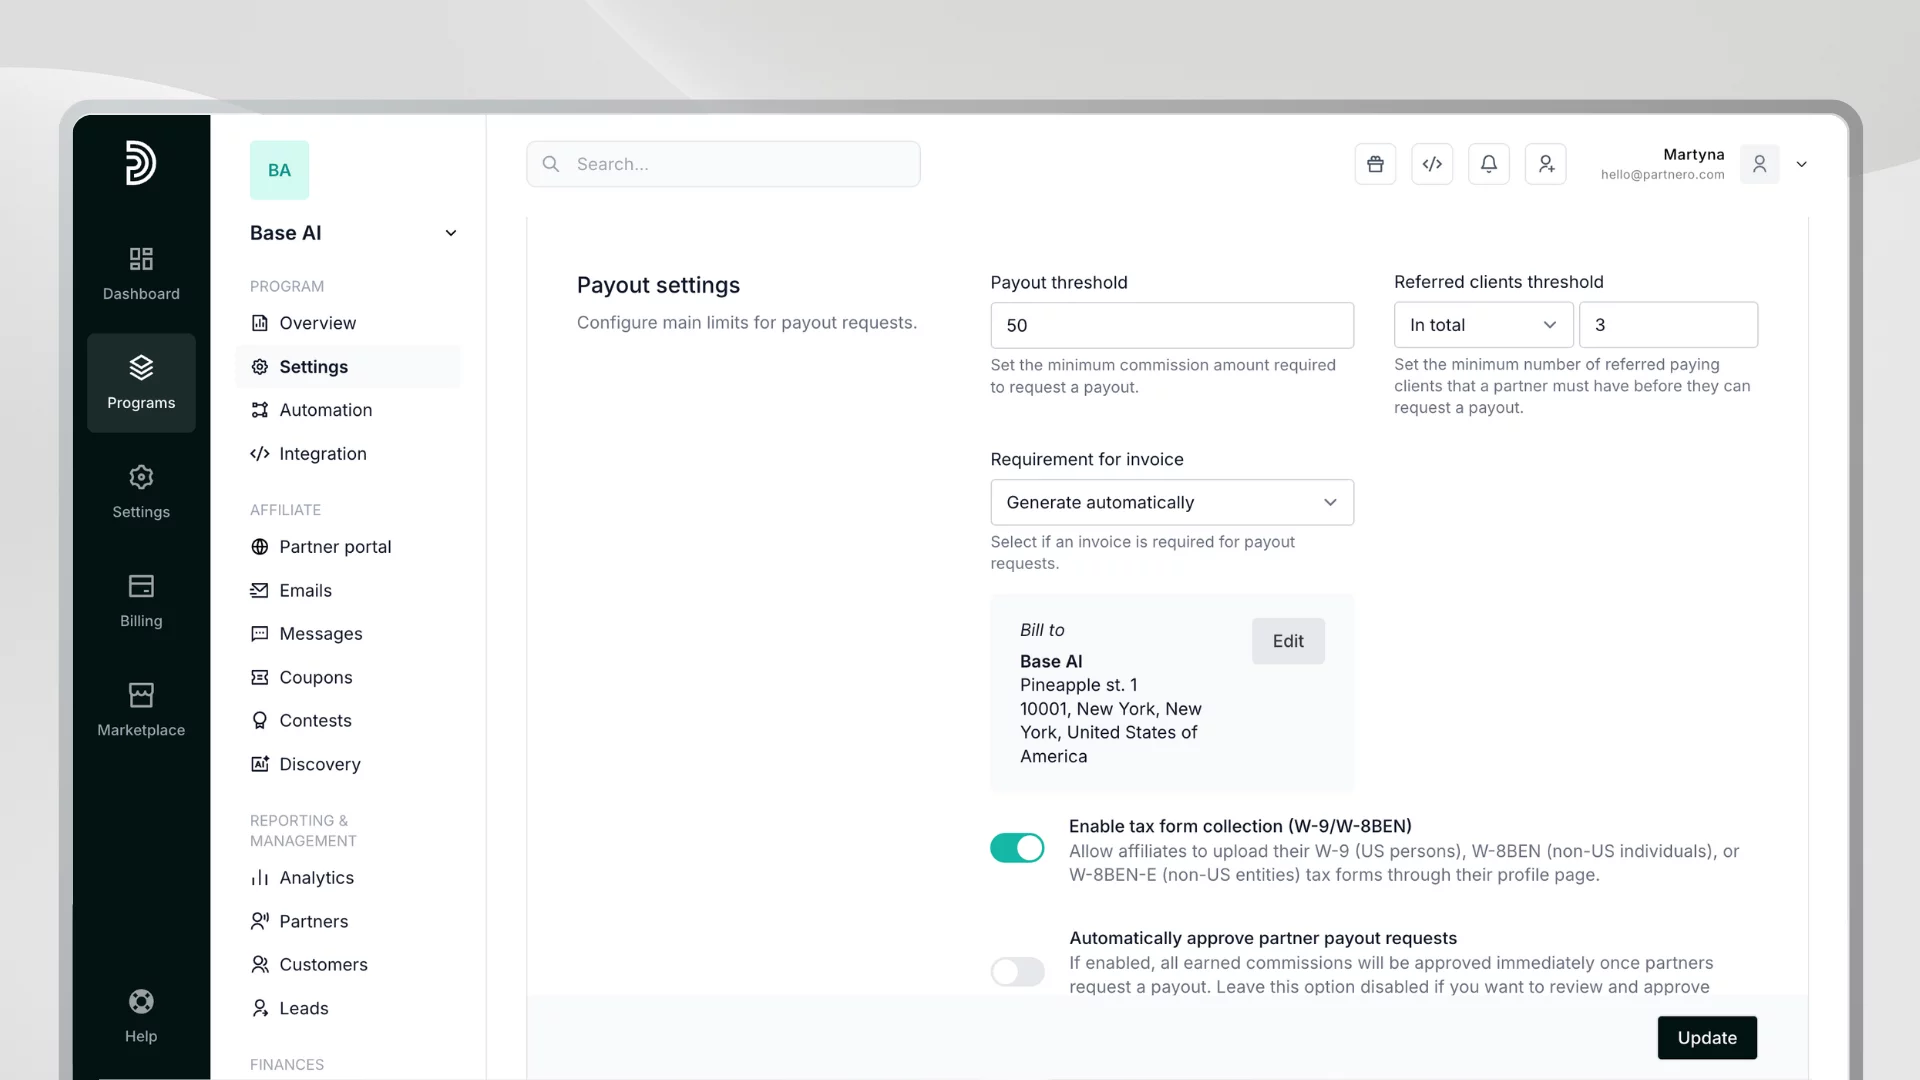This screenshot has width=1920, height=1080.
Task: Click the Partnero logo at top left
Action: pos(141,163)
